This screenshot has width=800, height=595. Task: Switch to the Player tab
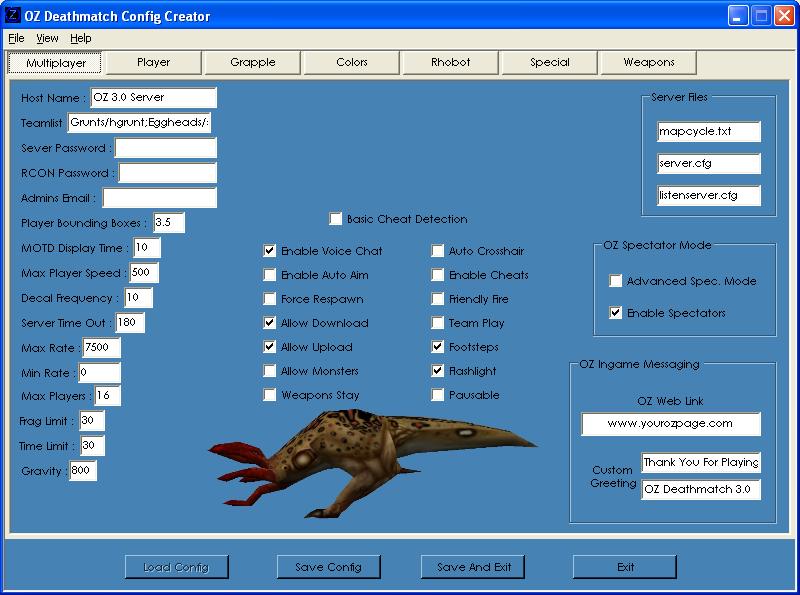pos(153,63)
